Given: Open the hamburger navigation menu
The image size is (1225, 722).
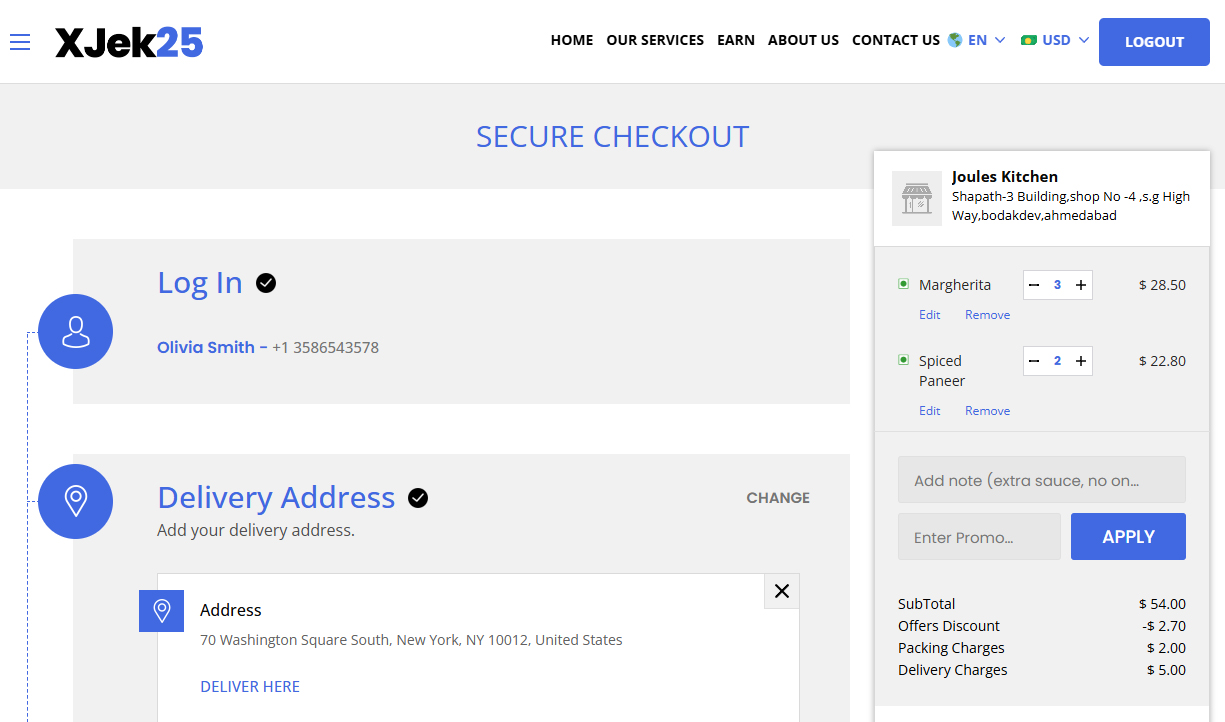Looking at the screenshot, I should coord(20,42).
